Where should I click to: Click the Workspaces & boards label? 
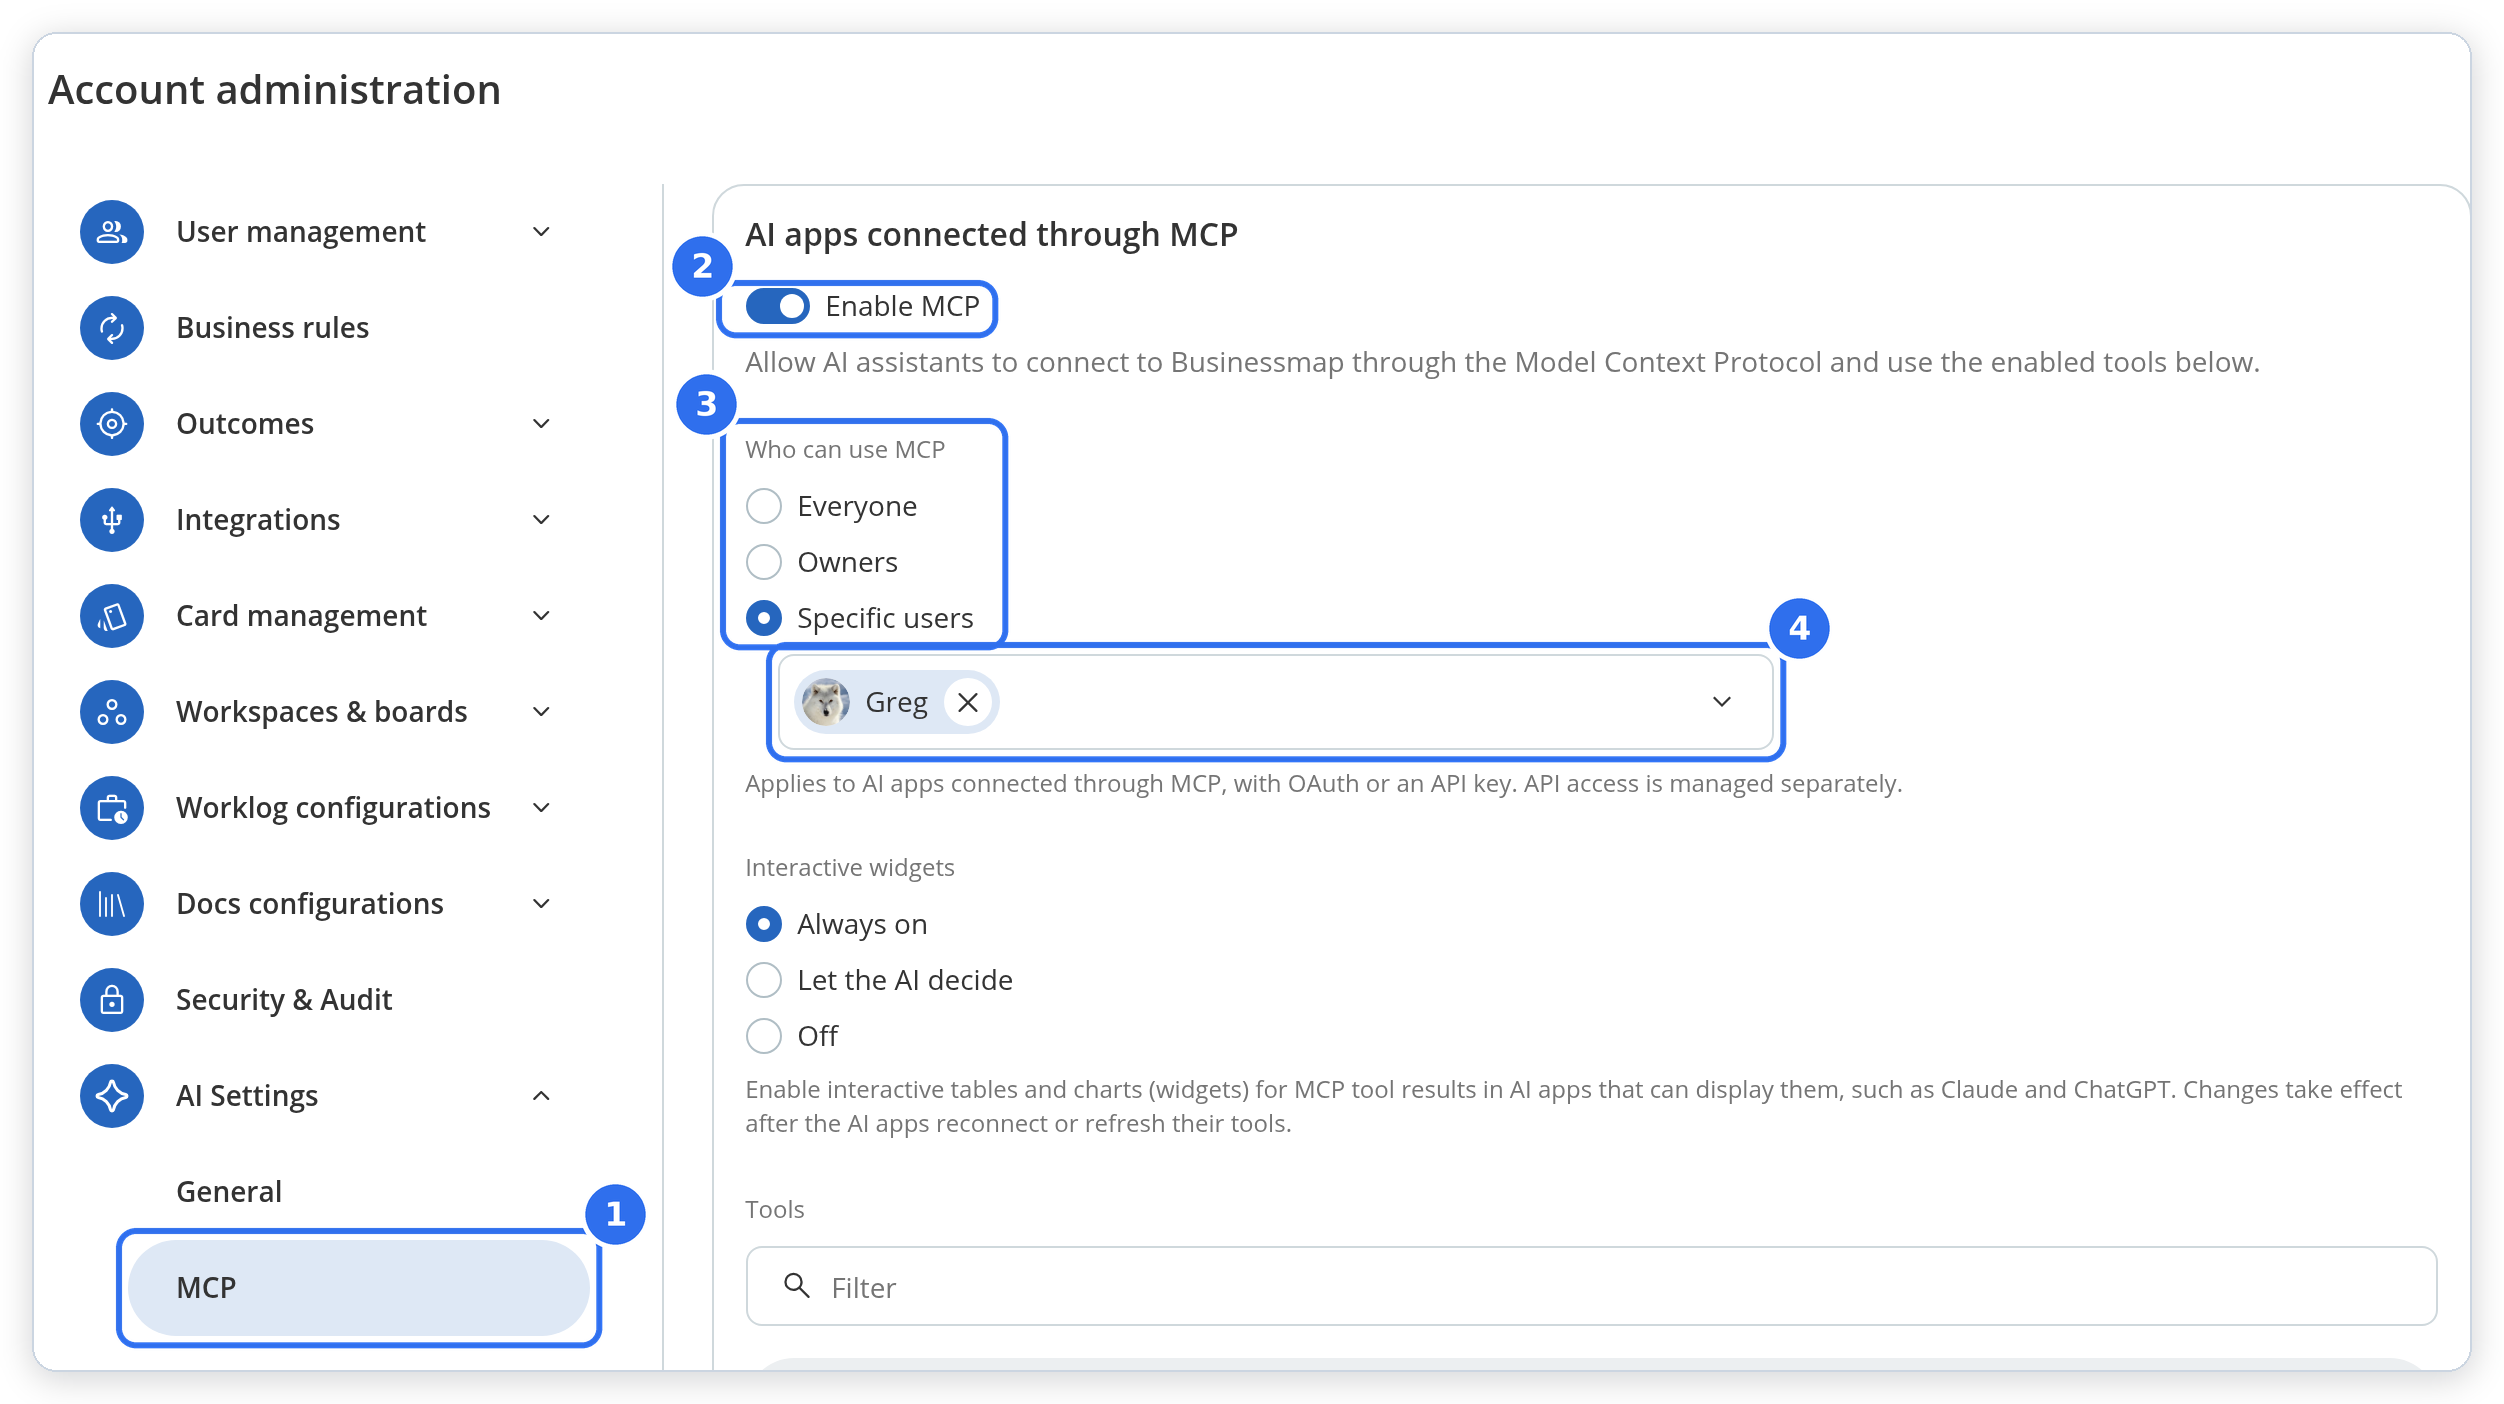pos(322,712)
